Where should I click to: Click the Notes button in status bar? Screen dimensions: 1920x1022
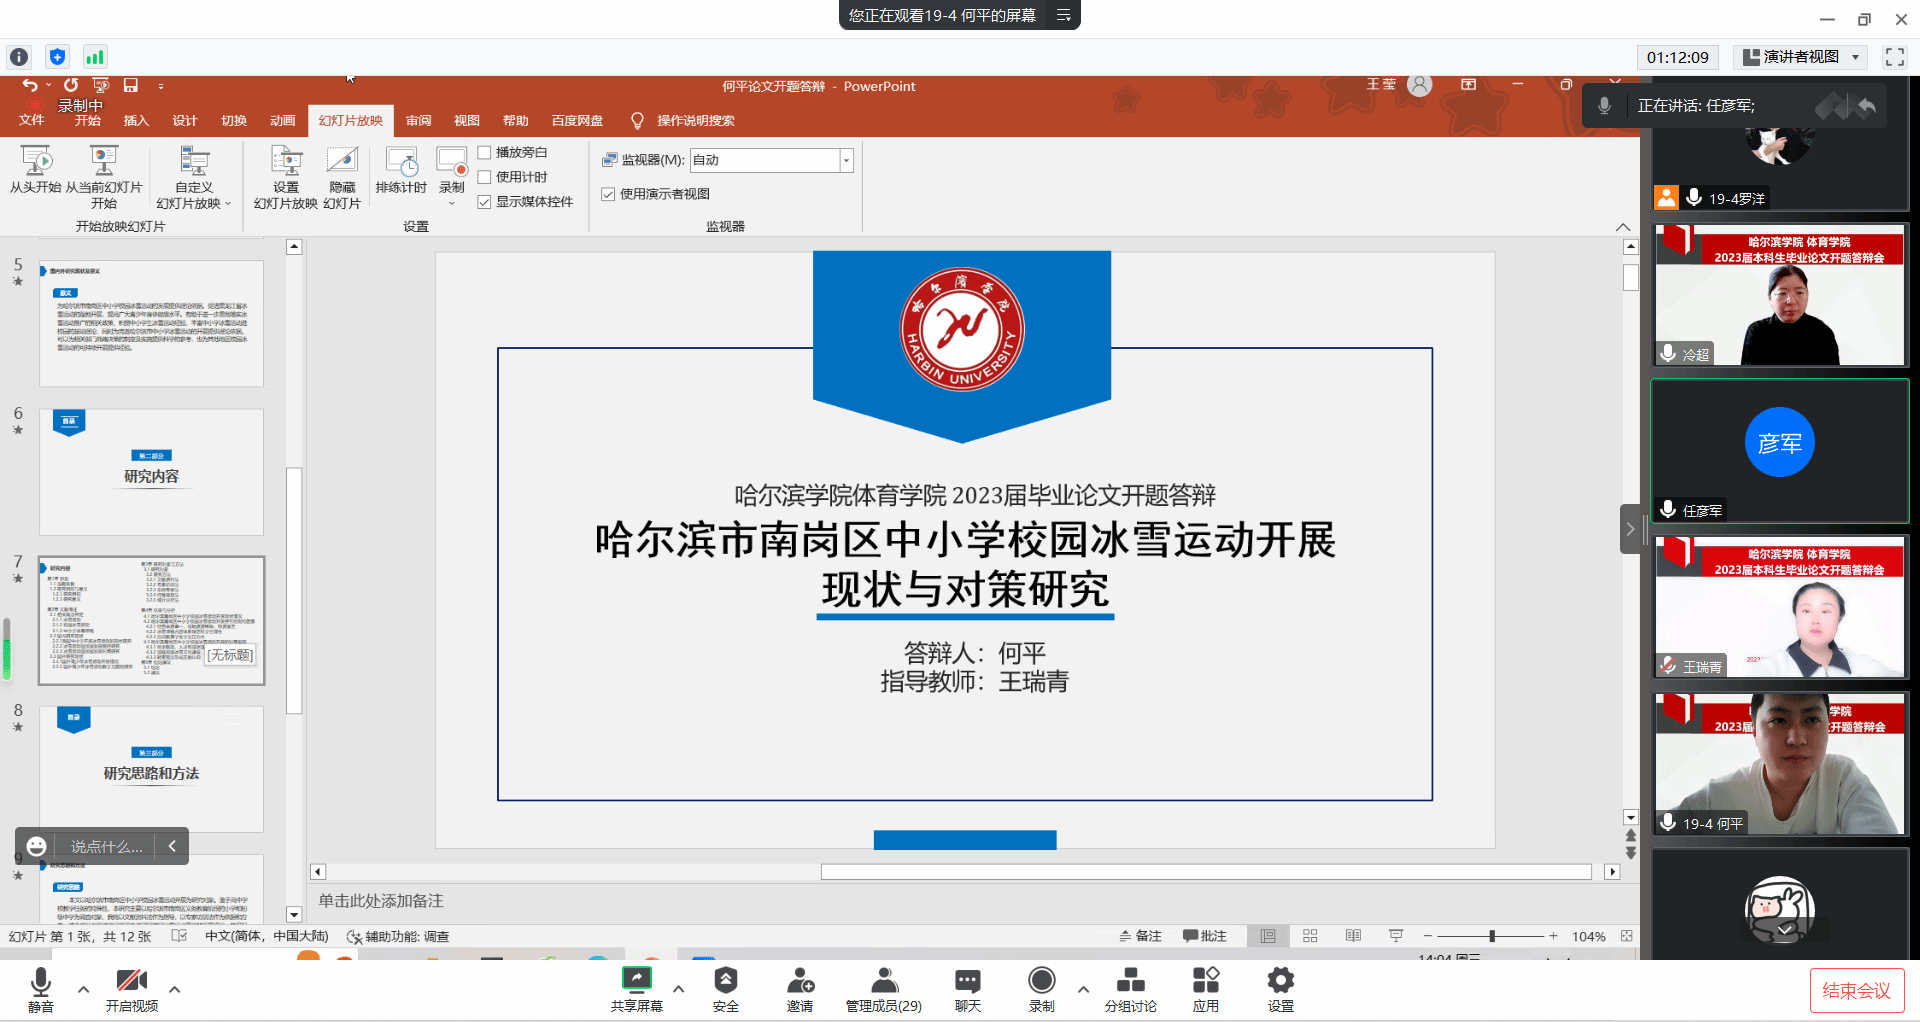coord(1140,936)
